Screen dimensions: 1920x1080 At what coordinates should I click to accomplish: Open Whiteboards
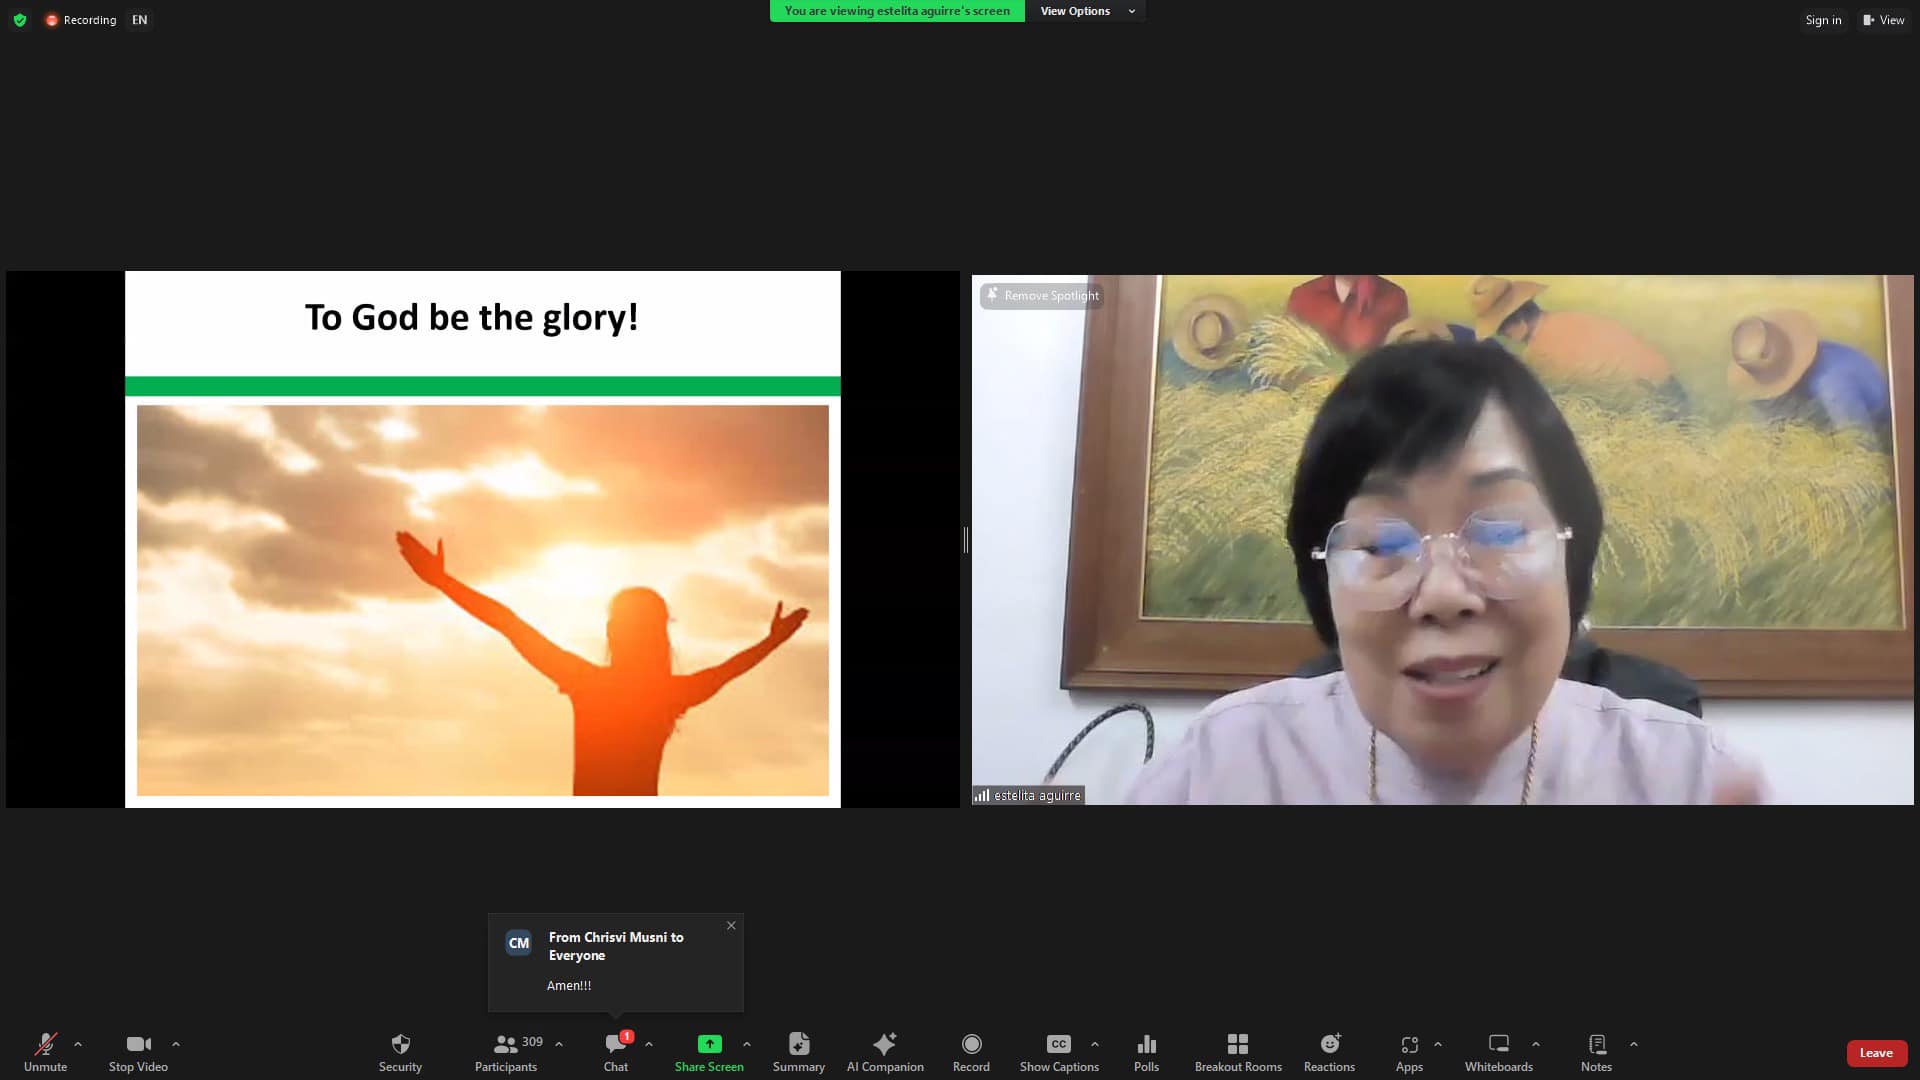point(1498,1052)
